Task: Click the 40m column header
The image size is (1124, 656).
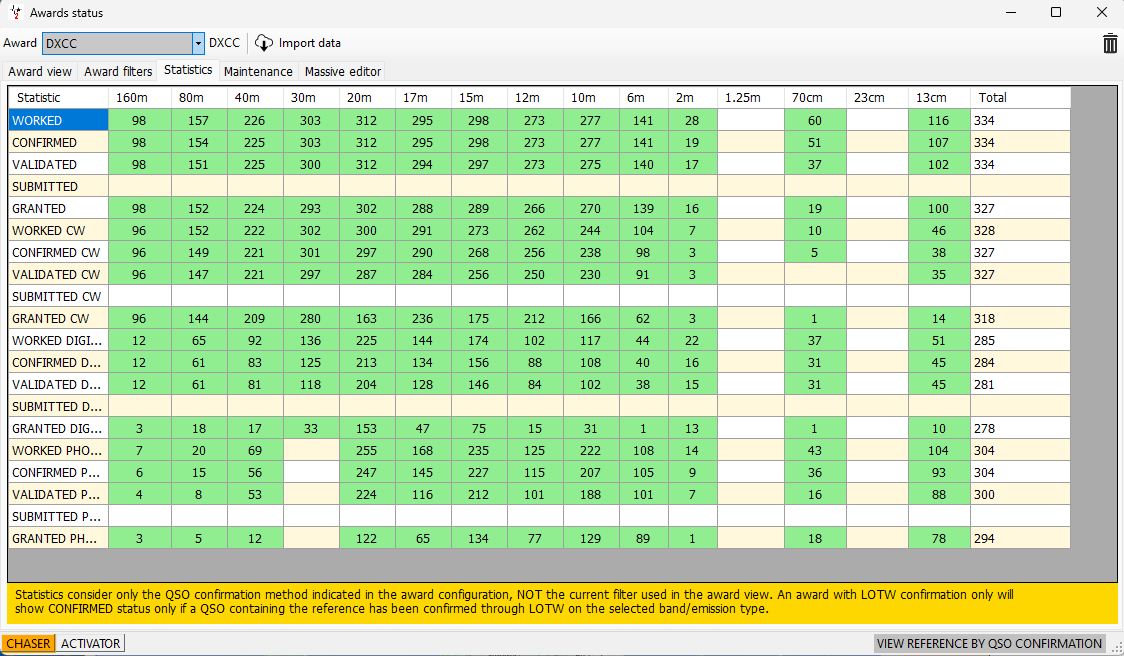Action: click(255, 98)
